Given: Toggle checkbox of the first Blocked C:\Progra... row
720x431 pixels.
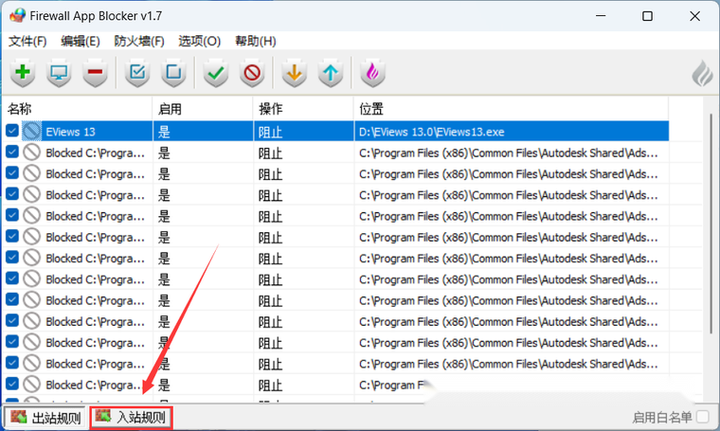Looking at the screenshot, I should 12,153.
